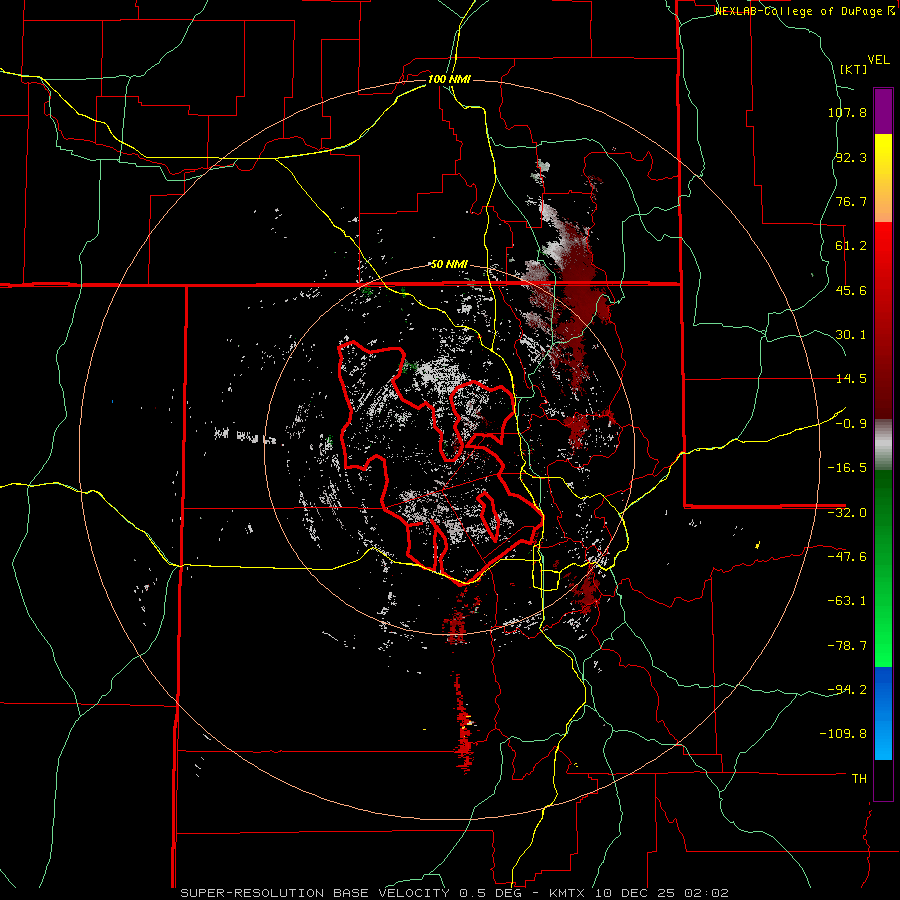Click the 61.2 velocity scale label
This screenshot has width=900, height=900.
coord(851,246)
